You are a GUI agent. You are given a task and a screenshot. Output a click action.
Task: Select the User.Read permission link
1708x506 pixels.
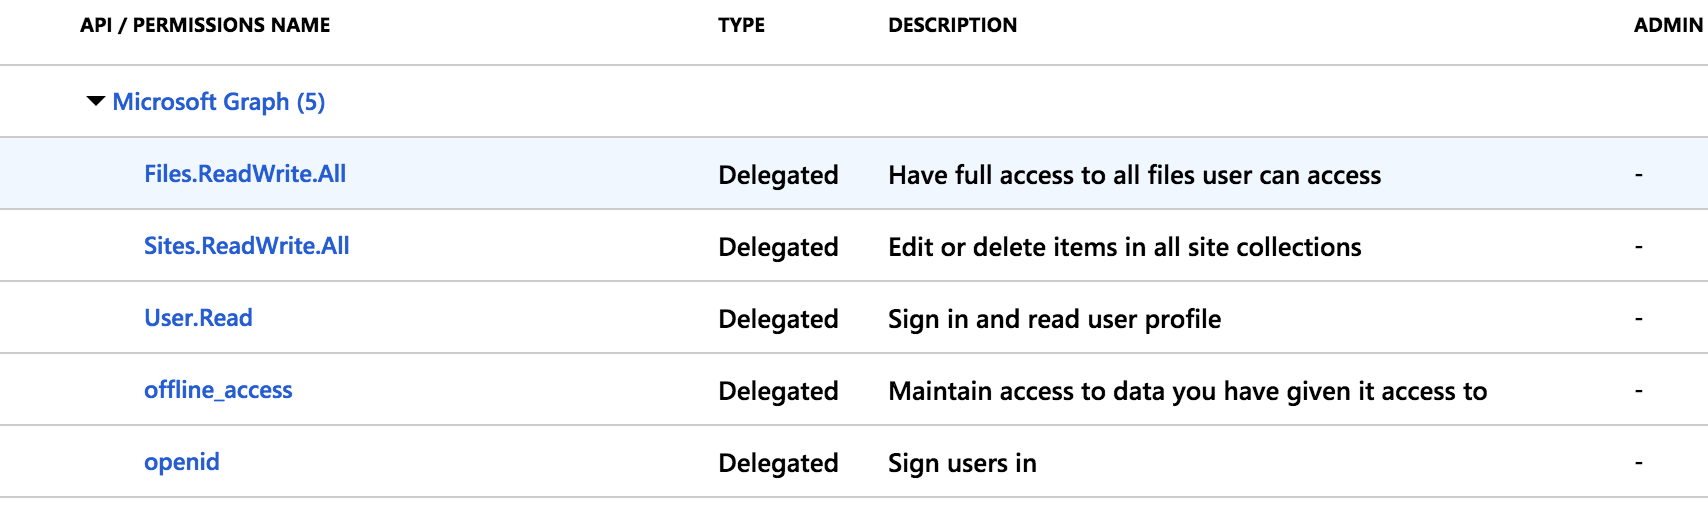tap(198, 318)
